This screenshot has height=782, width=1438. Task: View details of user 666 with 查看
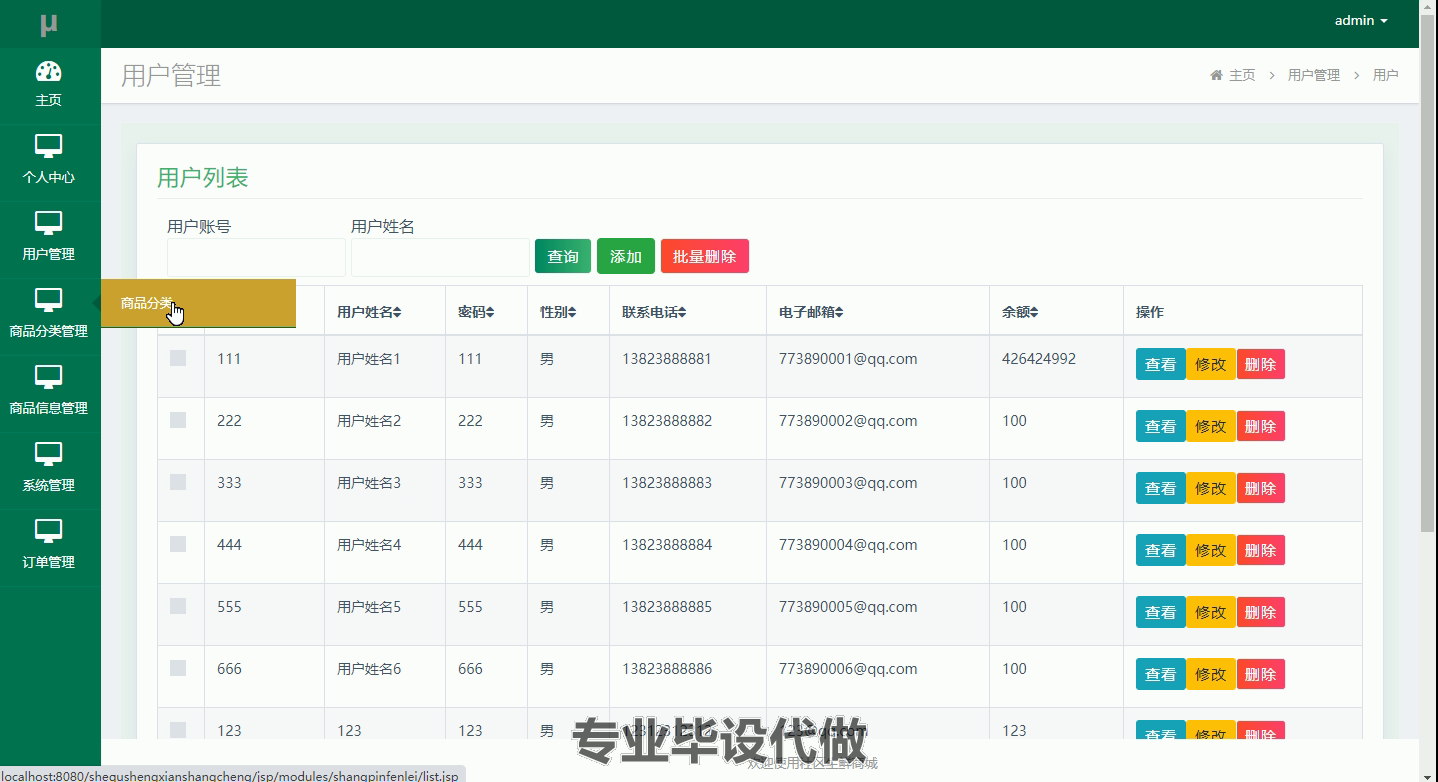pyautogui.click(x=1160, y=674)
